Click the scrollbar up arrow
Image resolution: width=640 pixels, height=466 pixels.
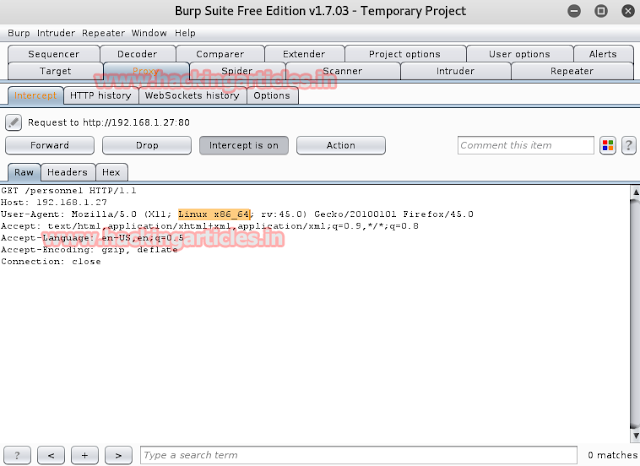[x=636, y=191]
